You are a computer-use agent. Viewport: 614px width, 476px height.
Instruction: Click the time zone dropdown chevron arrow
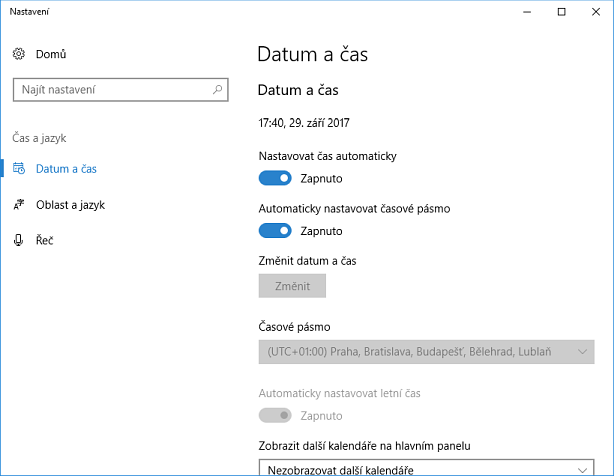(583, 352)
